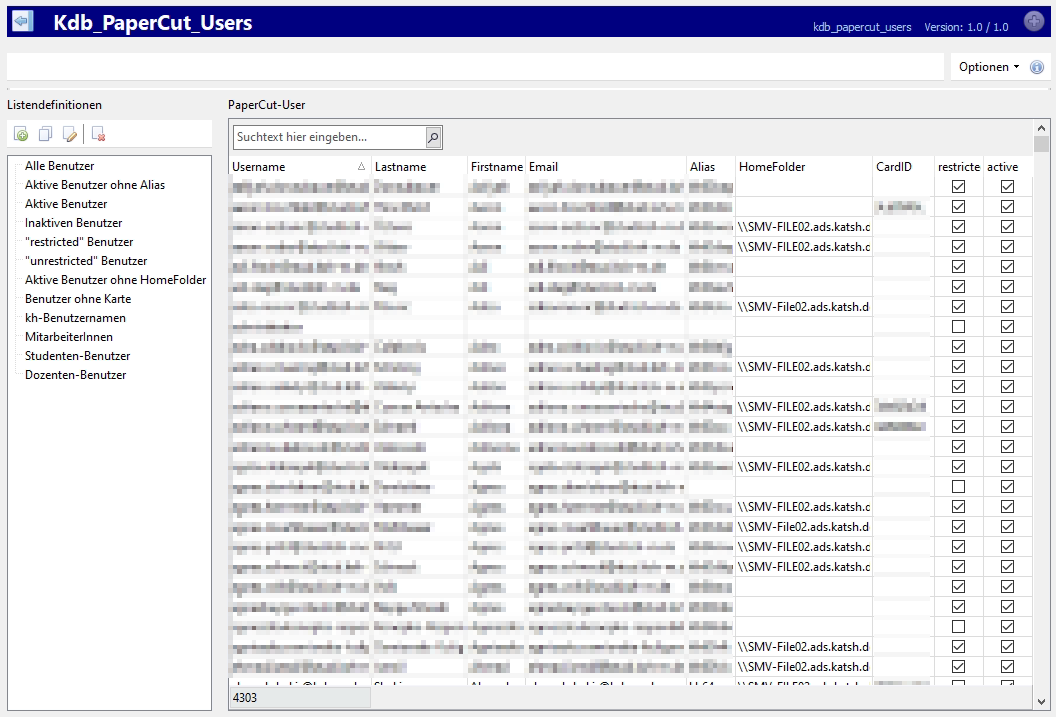Click the round plus icon in title bar
This screenshot has height=717, width=1056.
tap(1034, 22)
